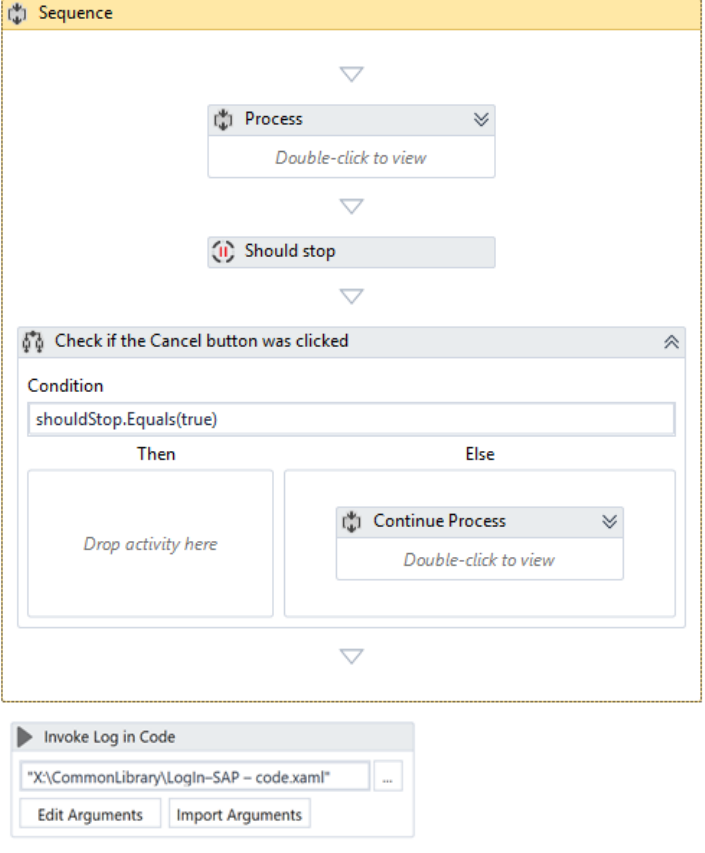The image size is (705, 853).
Task: Expand the Continue Process activity
Action: click(609, 522)
